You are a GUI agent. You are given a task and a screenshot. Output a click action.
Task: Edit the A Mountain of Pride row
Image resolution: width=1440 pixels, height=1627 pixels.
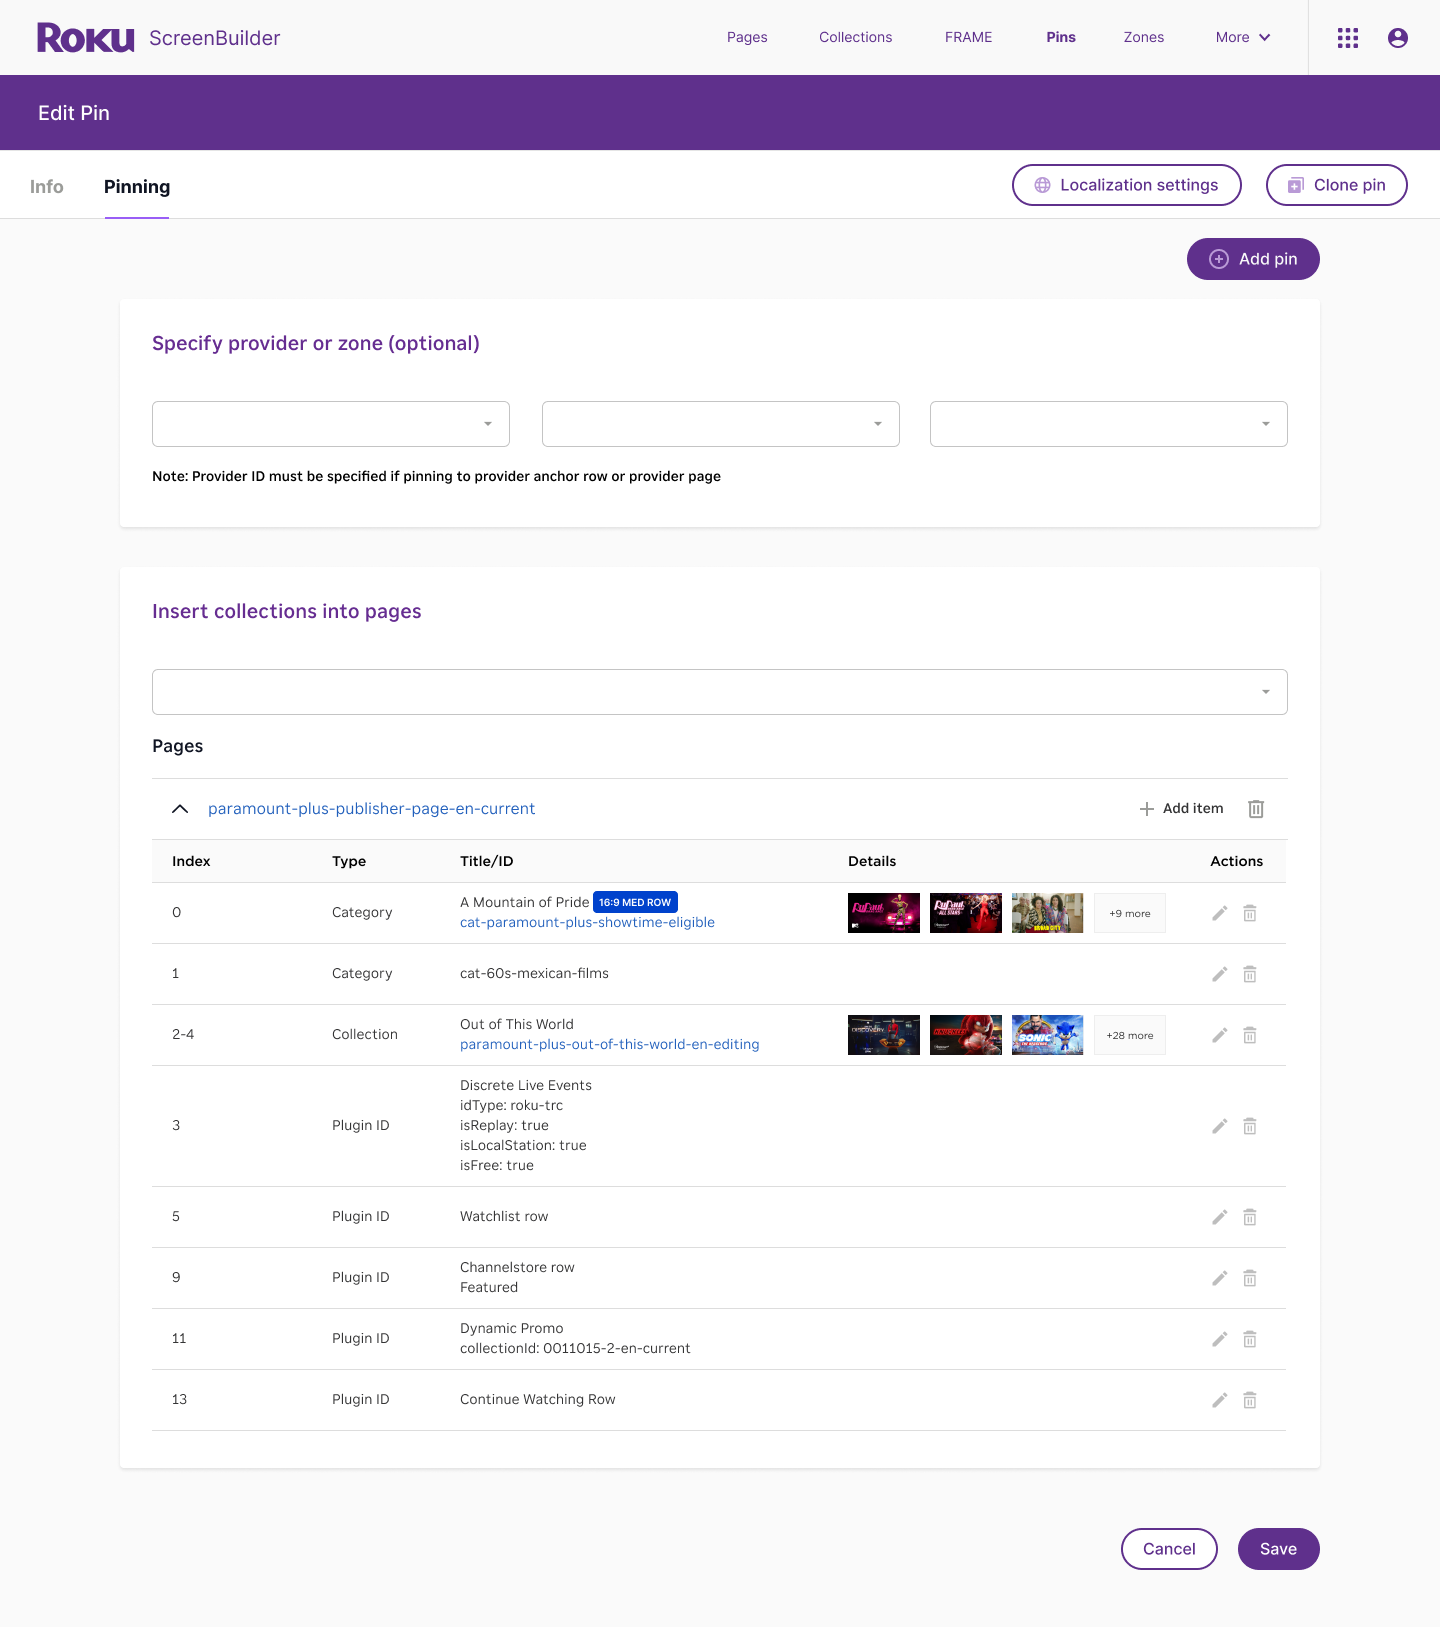click(1219, 913)
